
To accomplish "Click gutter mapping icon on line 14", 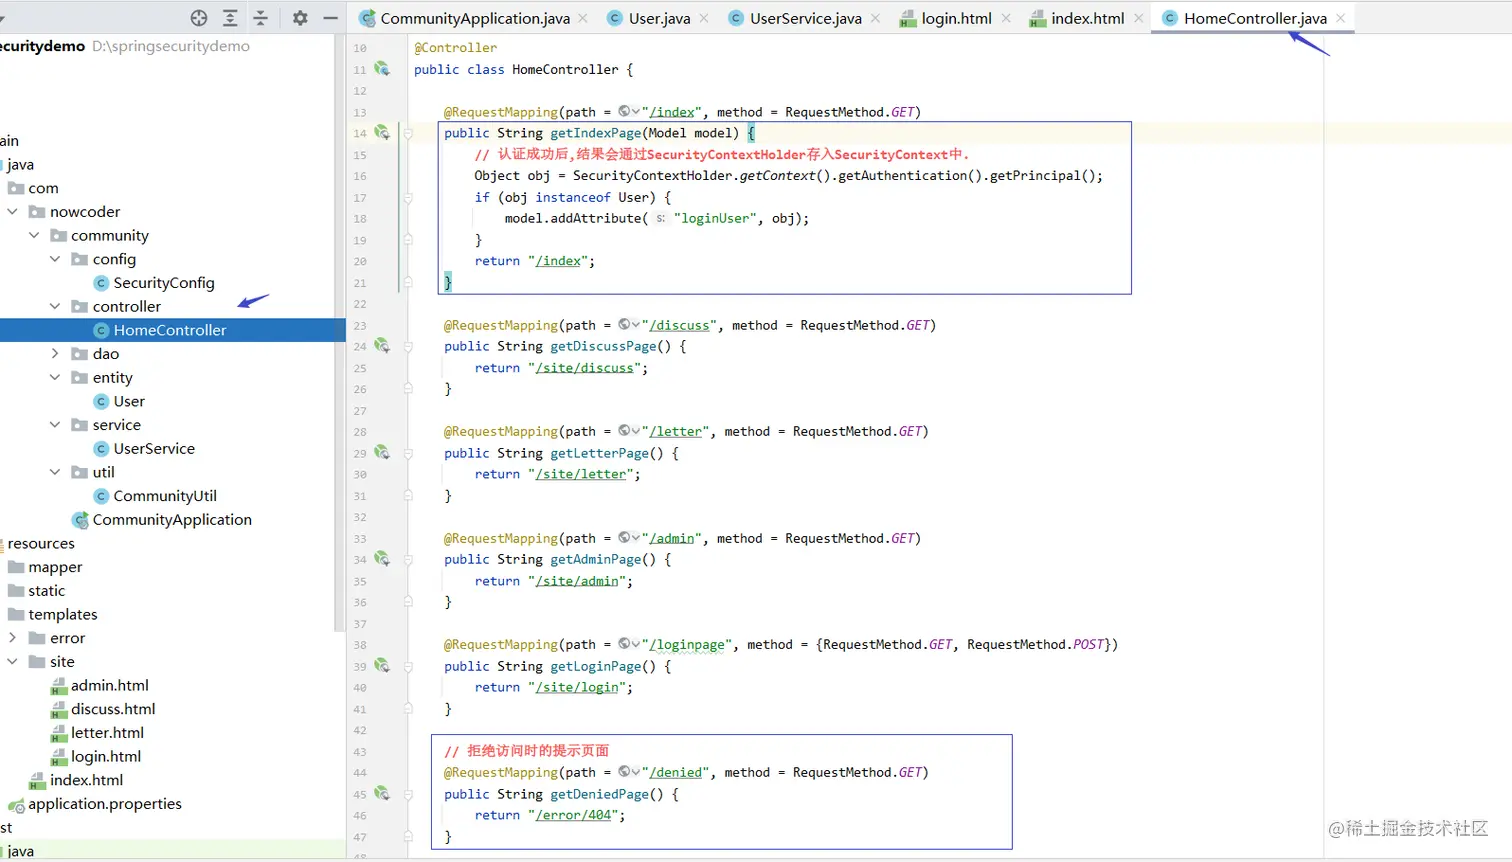I will coord(382,133).
